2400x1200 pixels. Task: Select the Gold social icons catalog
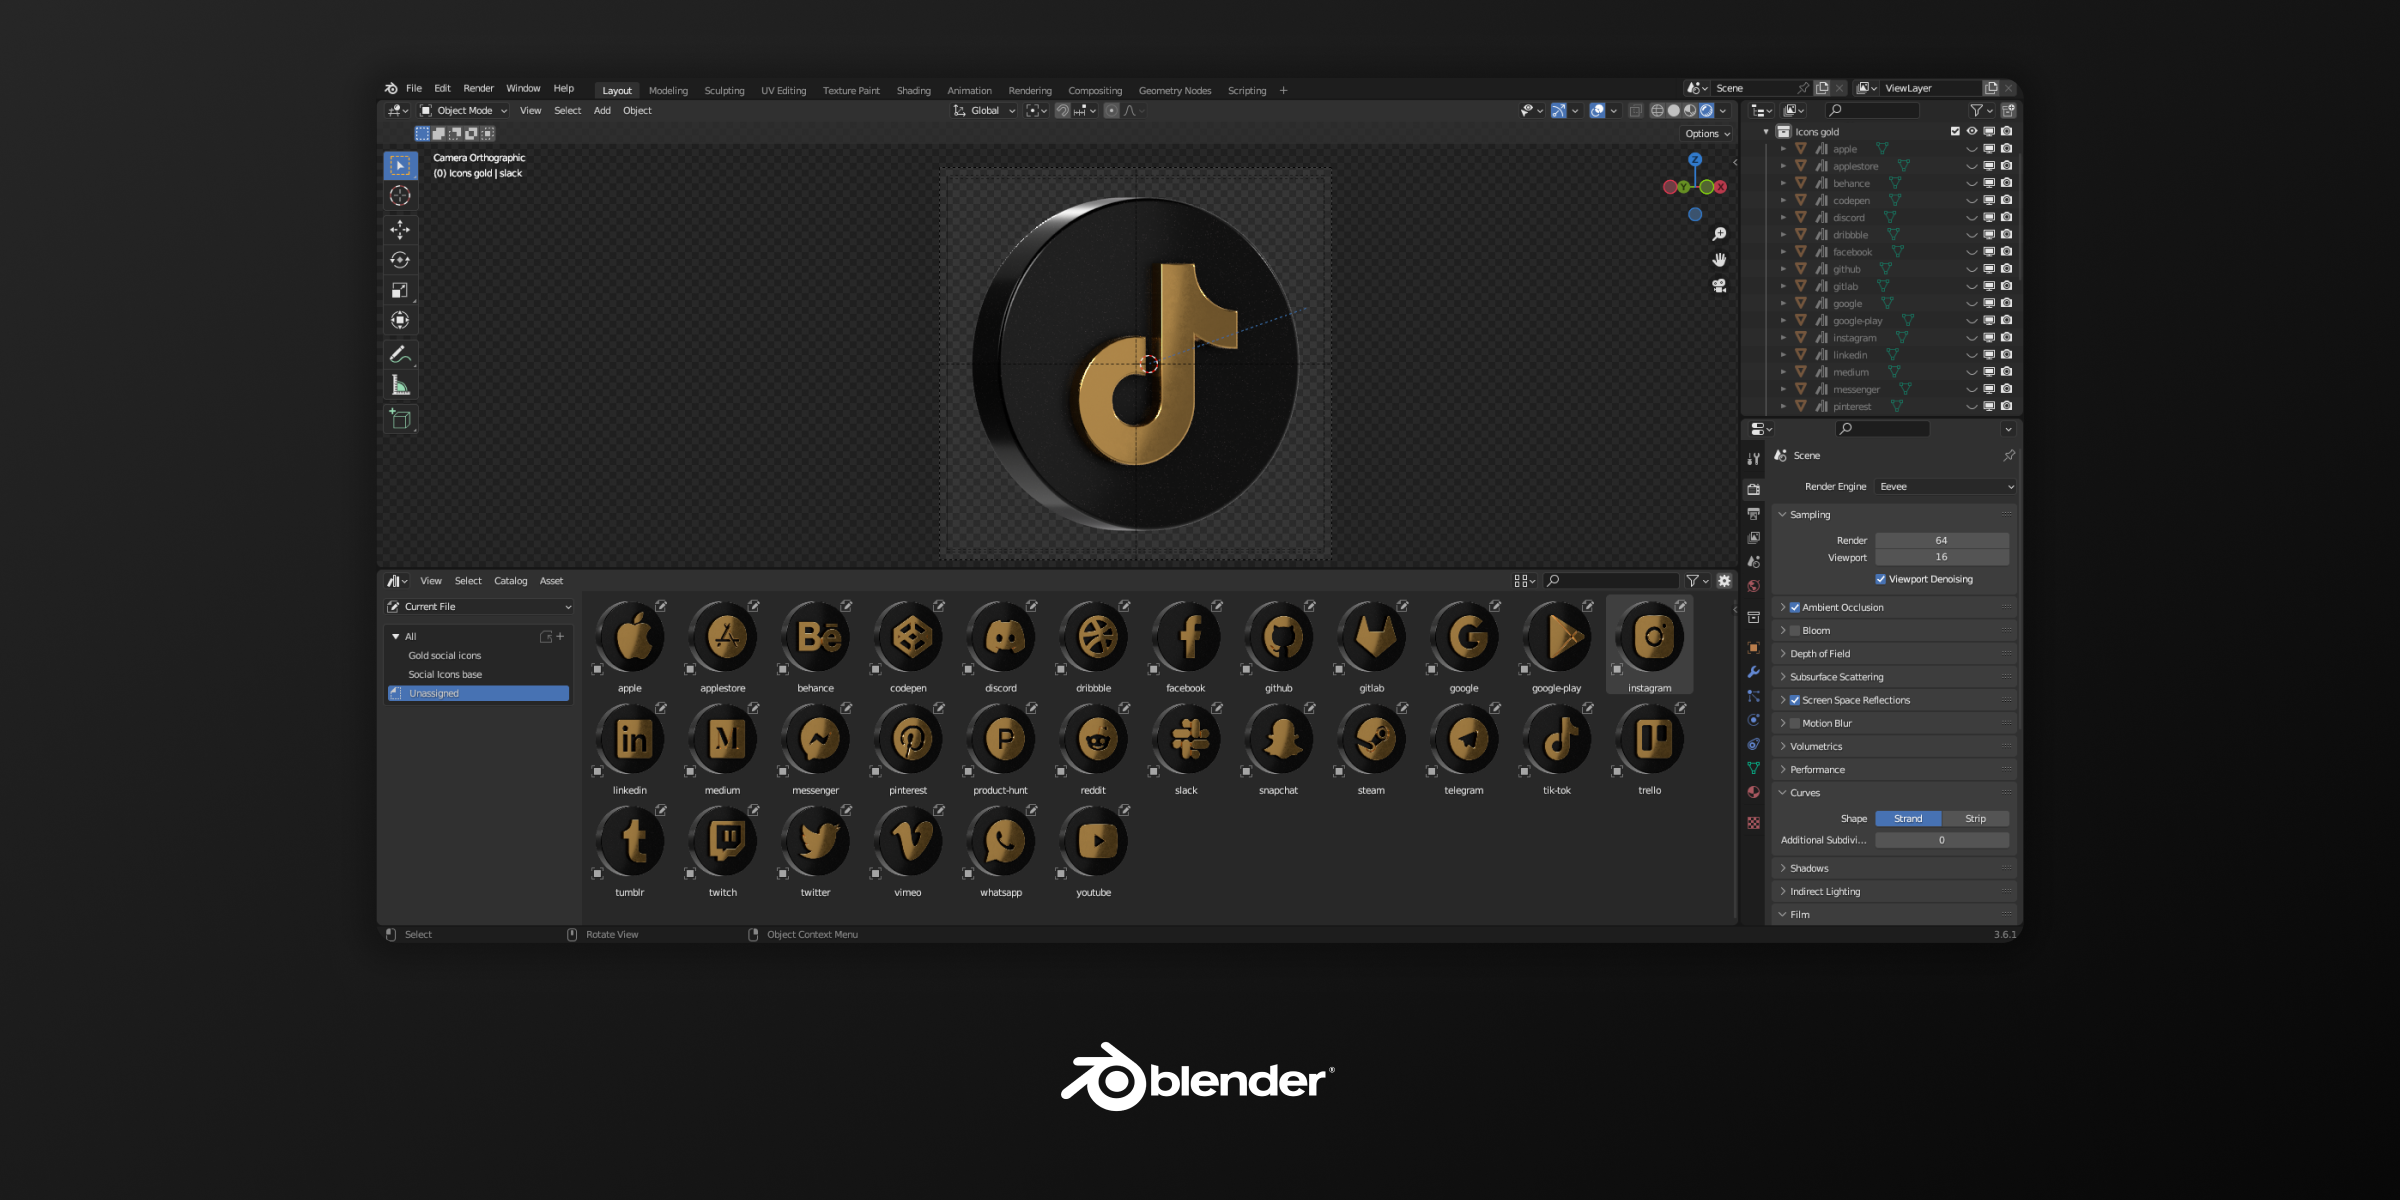(x=444, y=656)
